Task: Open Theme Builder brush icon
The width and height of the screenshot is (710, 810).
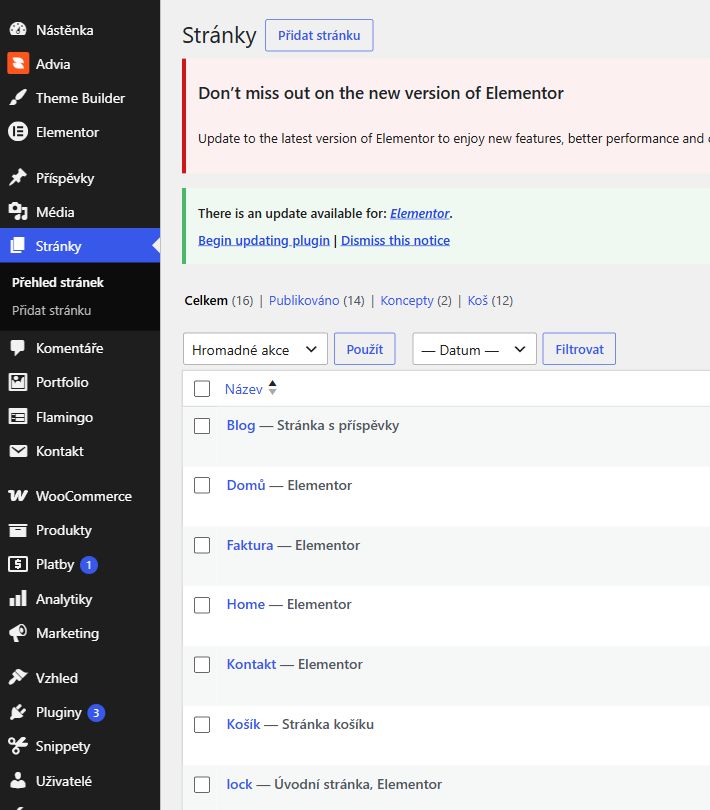Action: pyautogui.click(x=18, y=98)
